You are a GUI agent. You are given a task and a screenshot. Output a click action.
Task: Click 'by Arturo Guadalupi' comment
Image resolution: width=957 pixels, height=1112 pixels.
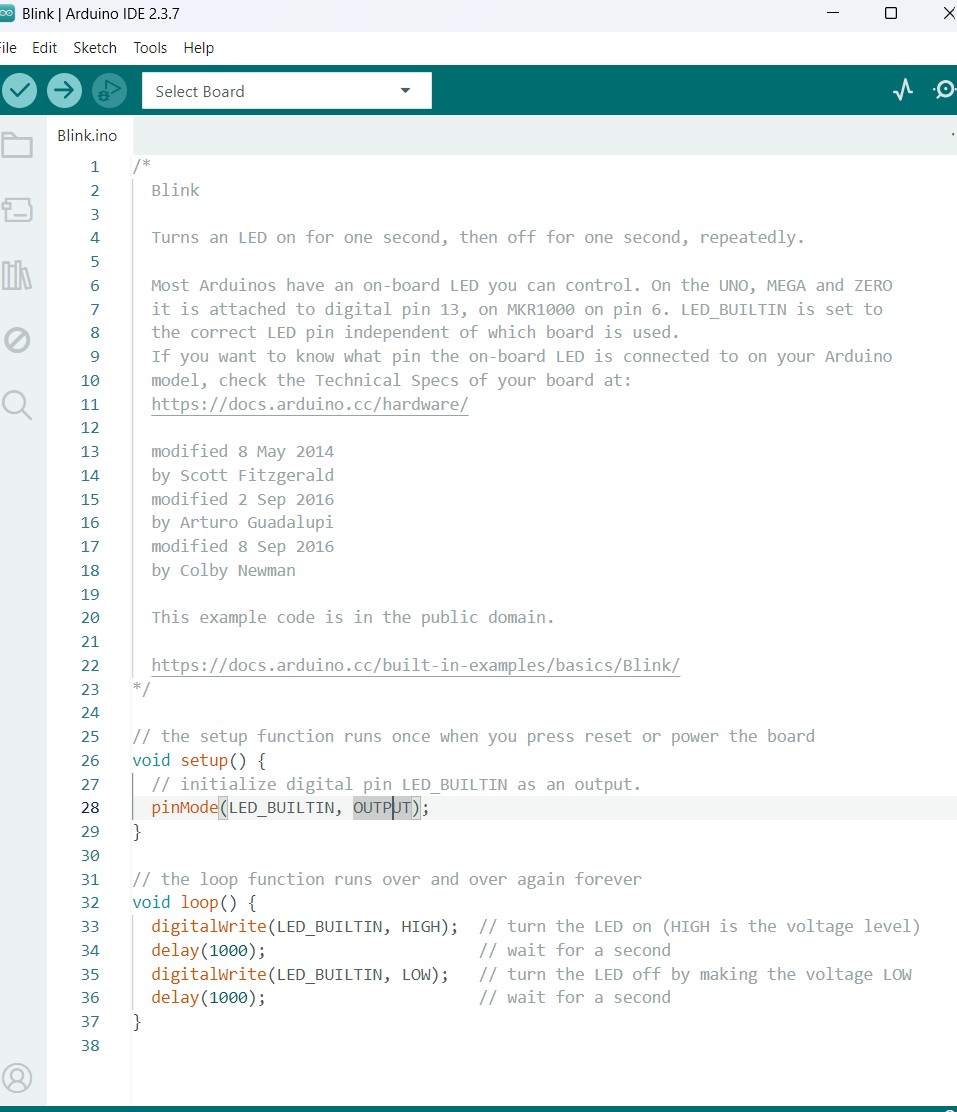[x=242, y=523]
